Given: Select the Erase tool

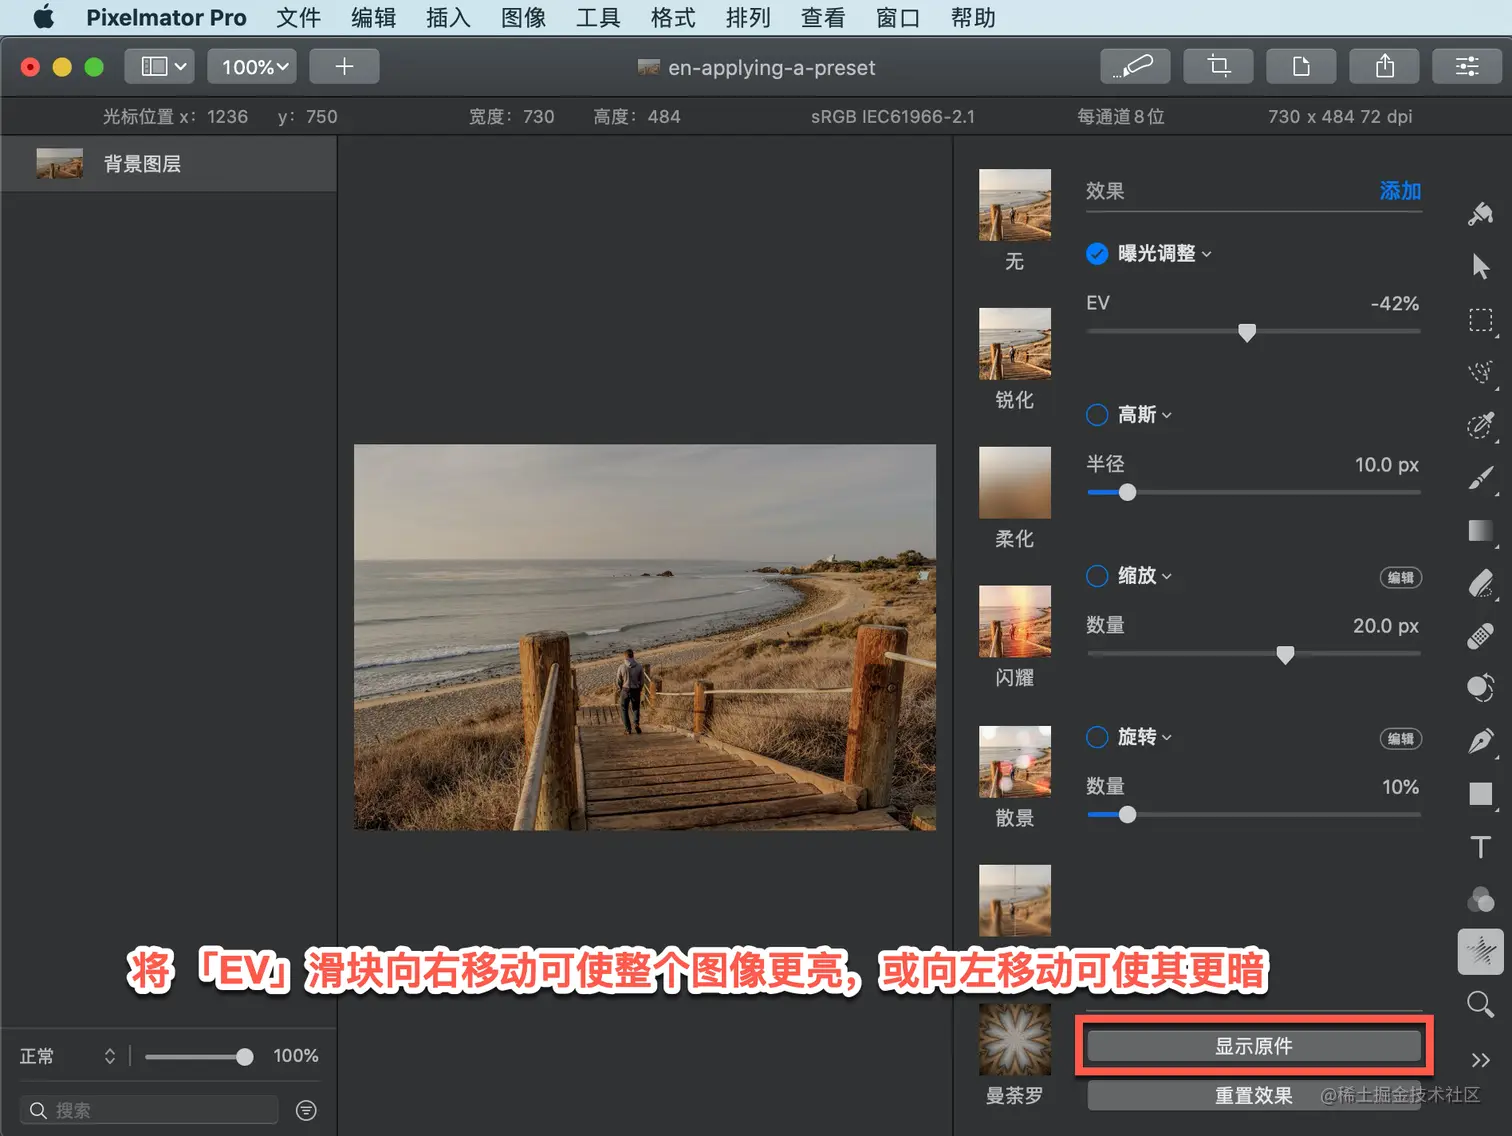Looking at the screenshot, I should click(x=1481, y=583).
